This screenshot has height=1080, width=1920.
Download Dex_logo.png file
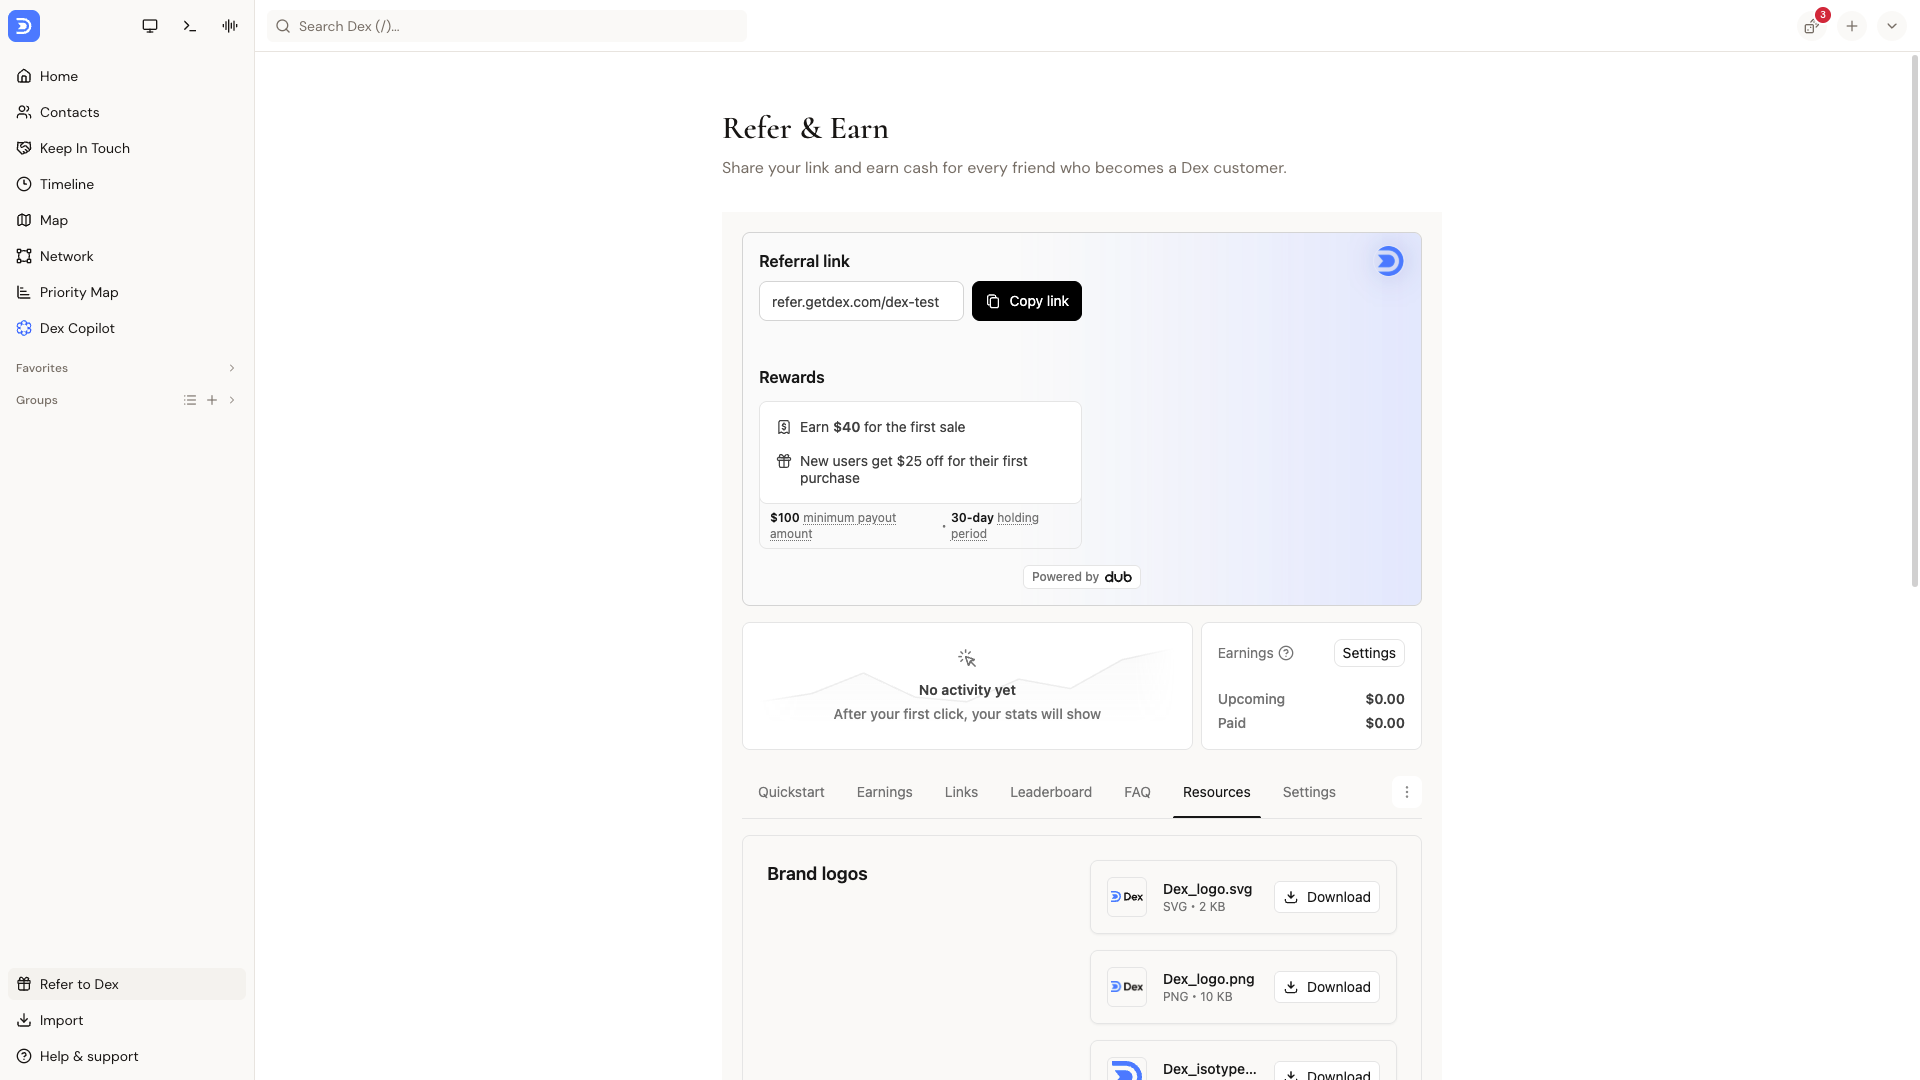coord(1327,987)
